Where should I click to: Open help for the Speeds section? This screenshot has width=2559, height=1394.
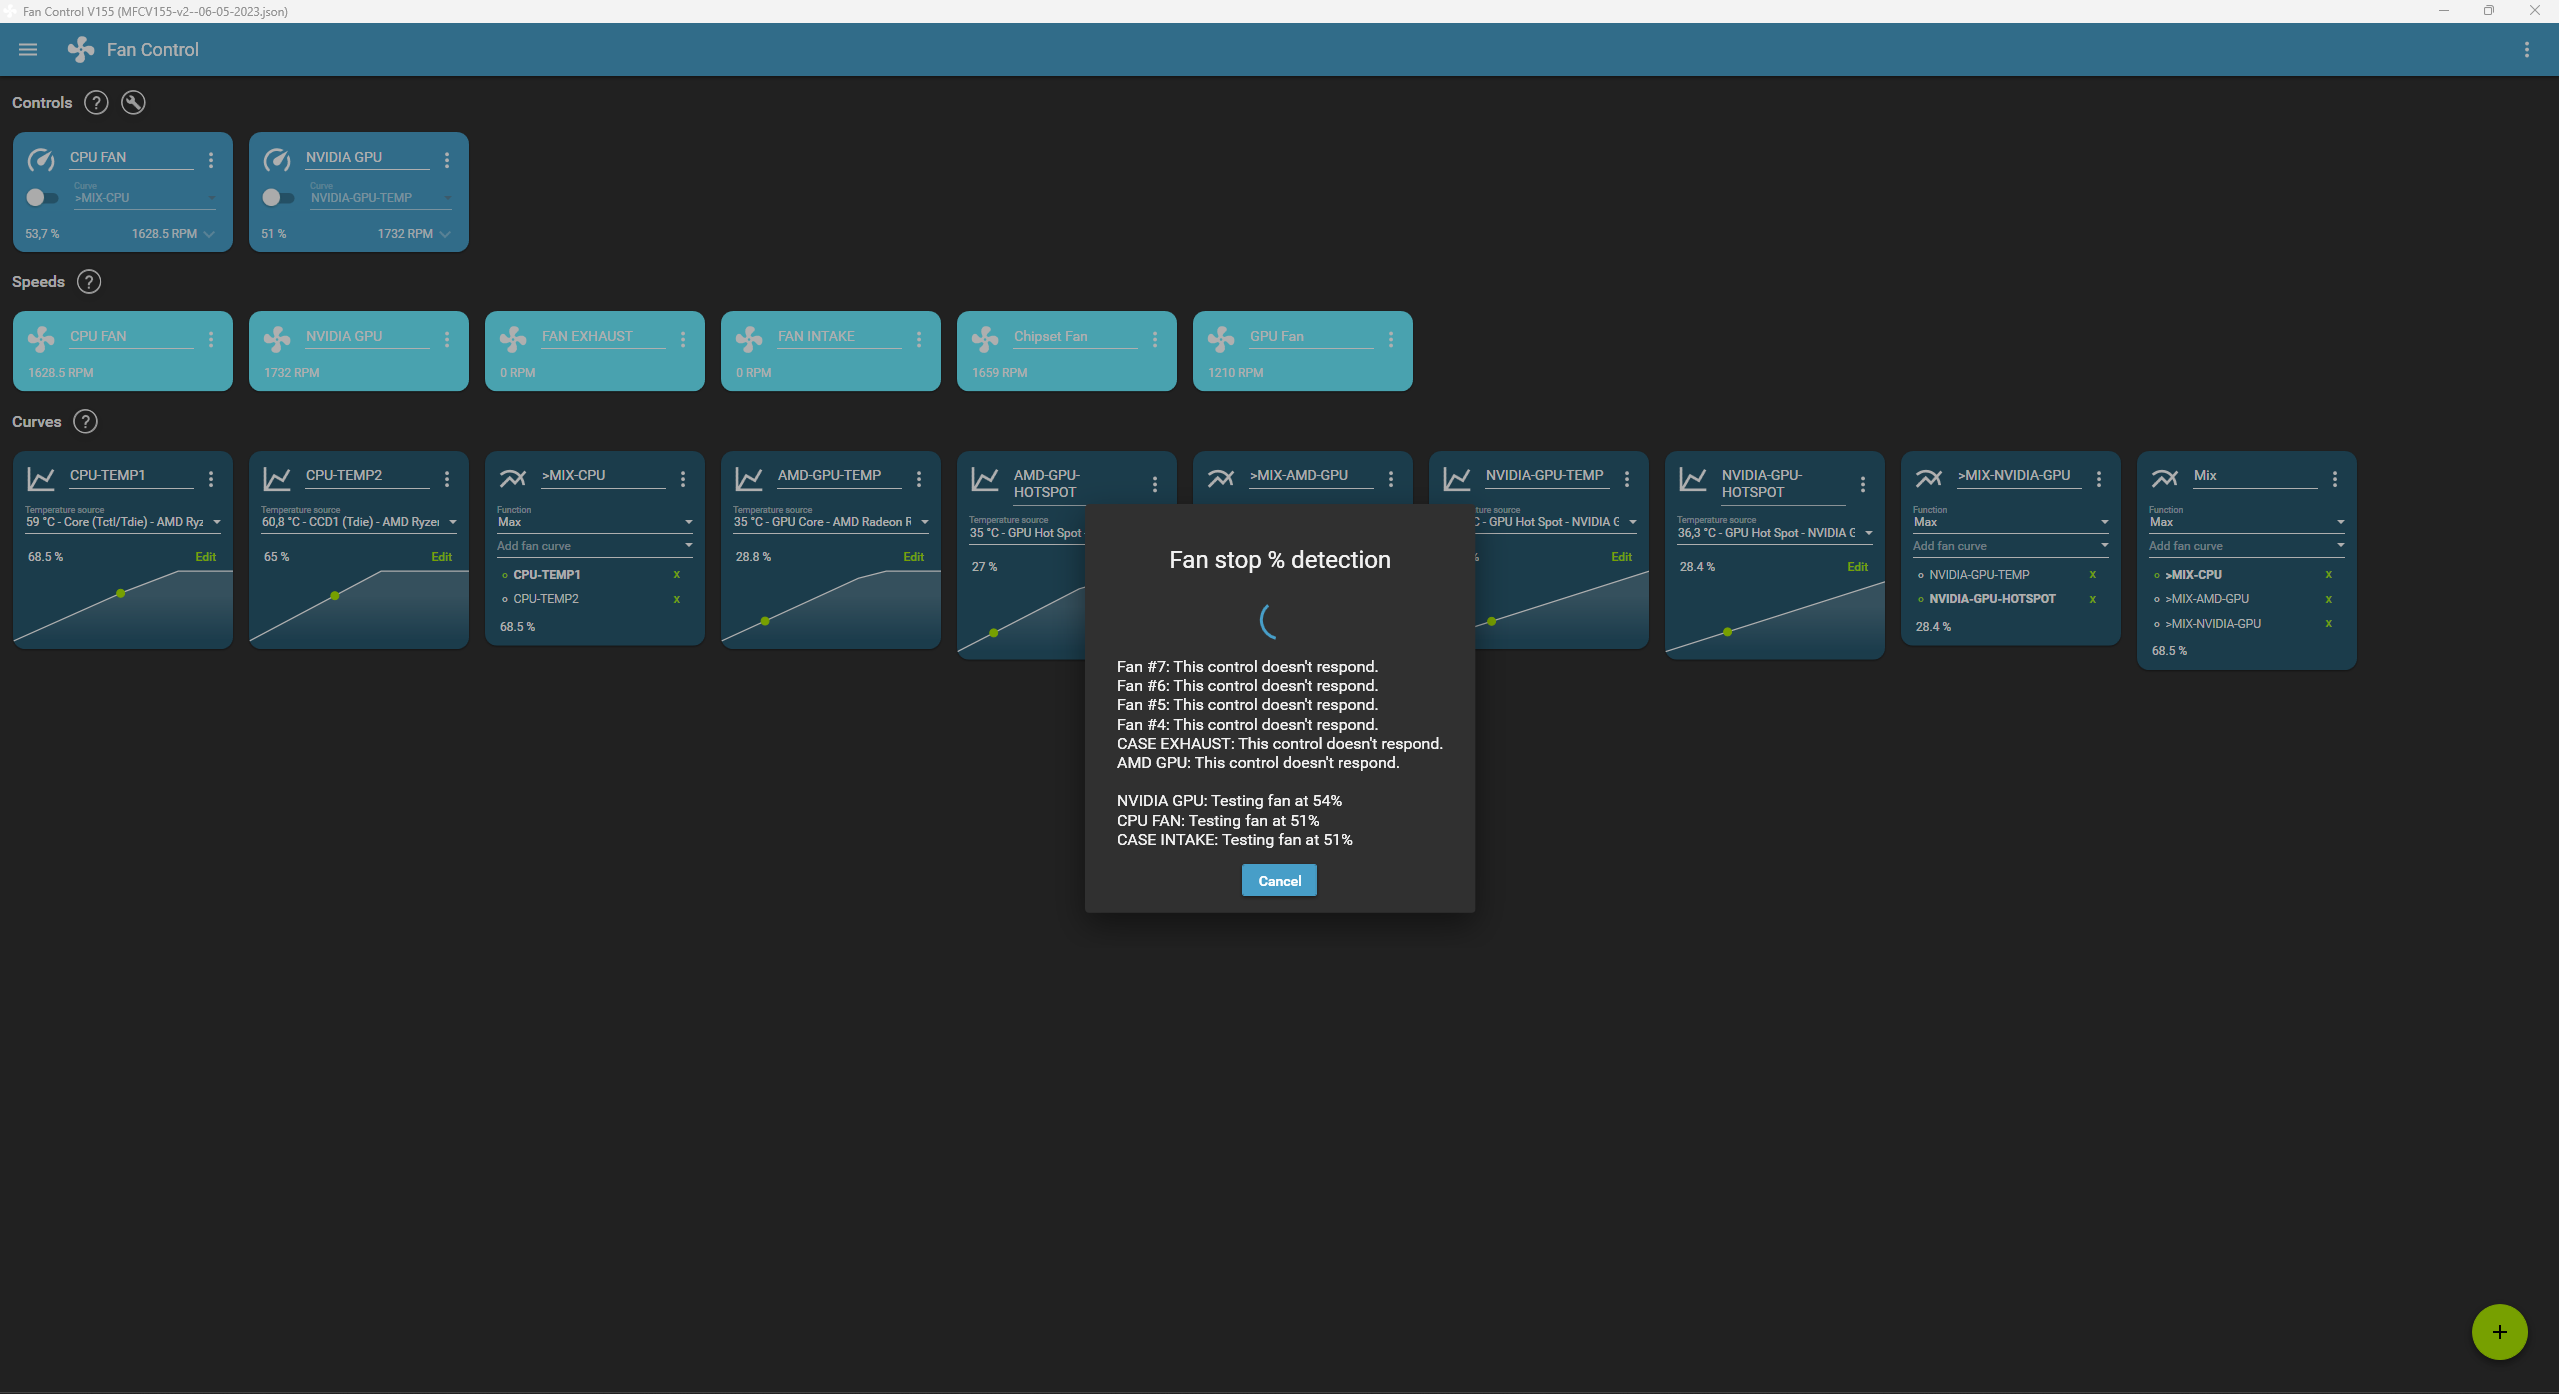pyautogui.click(x=88, y=281)
